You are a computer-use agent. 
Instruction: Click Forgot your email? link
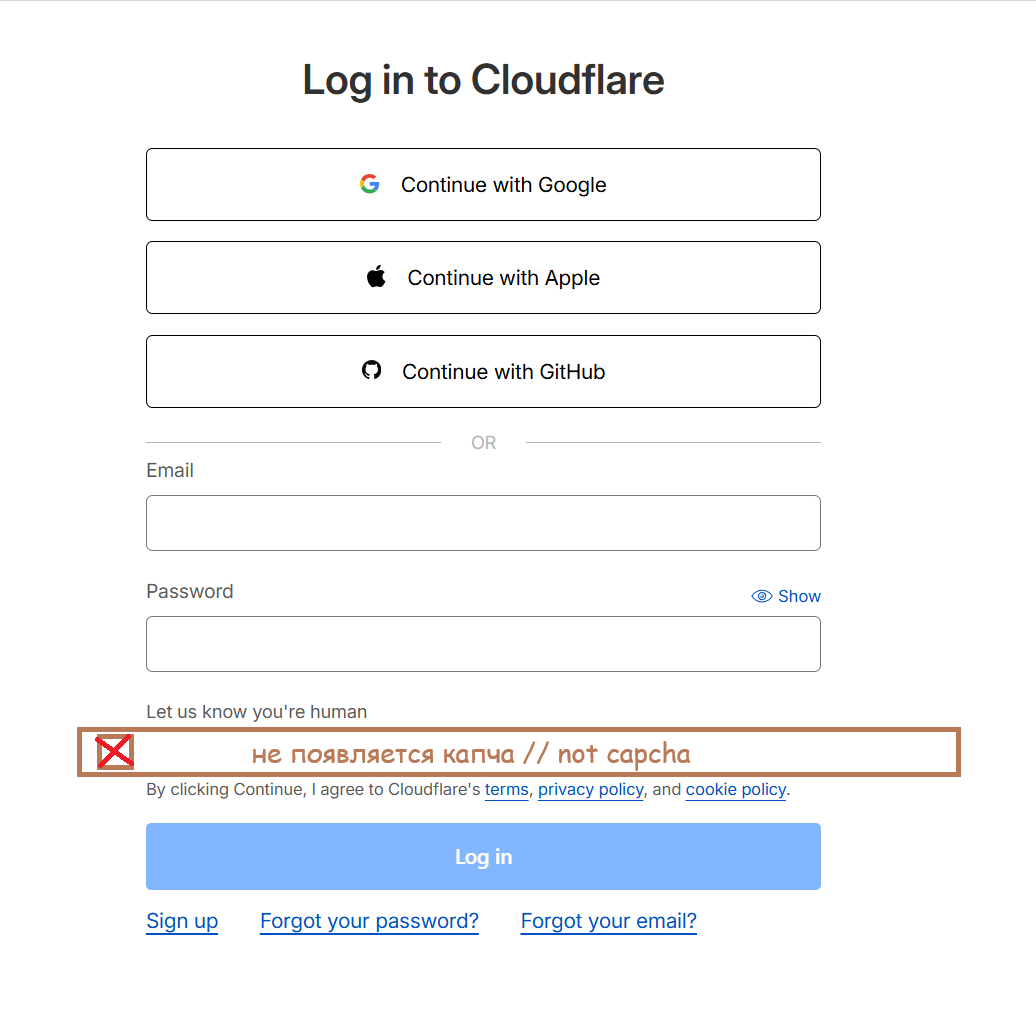click(x=608, y=921)
